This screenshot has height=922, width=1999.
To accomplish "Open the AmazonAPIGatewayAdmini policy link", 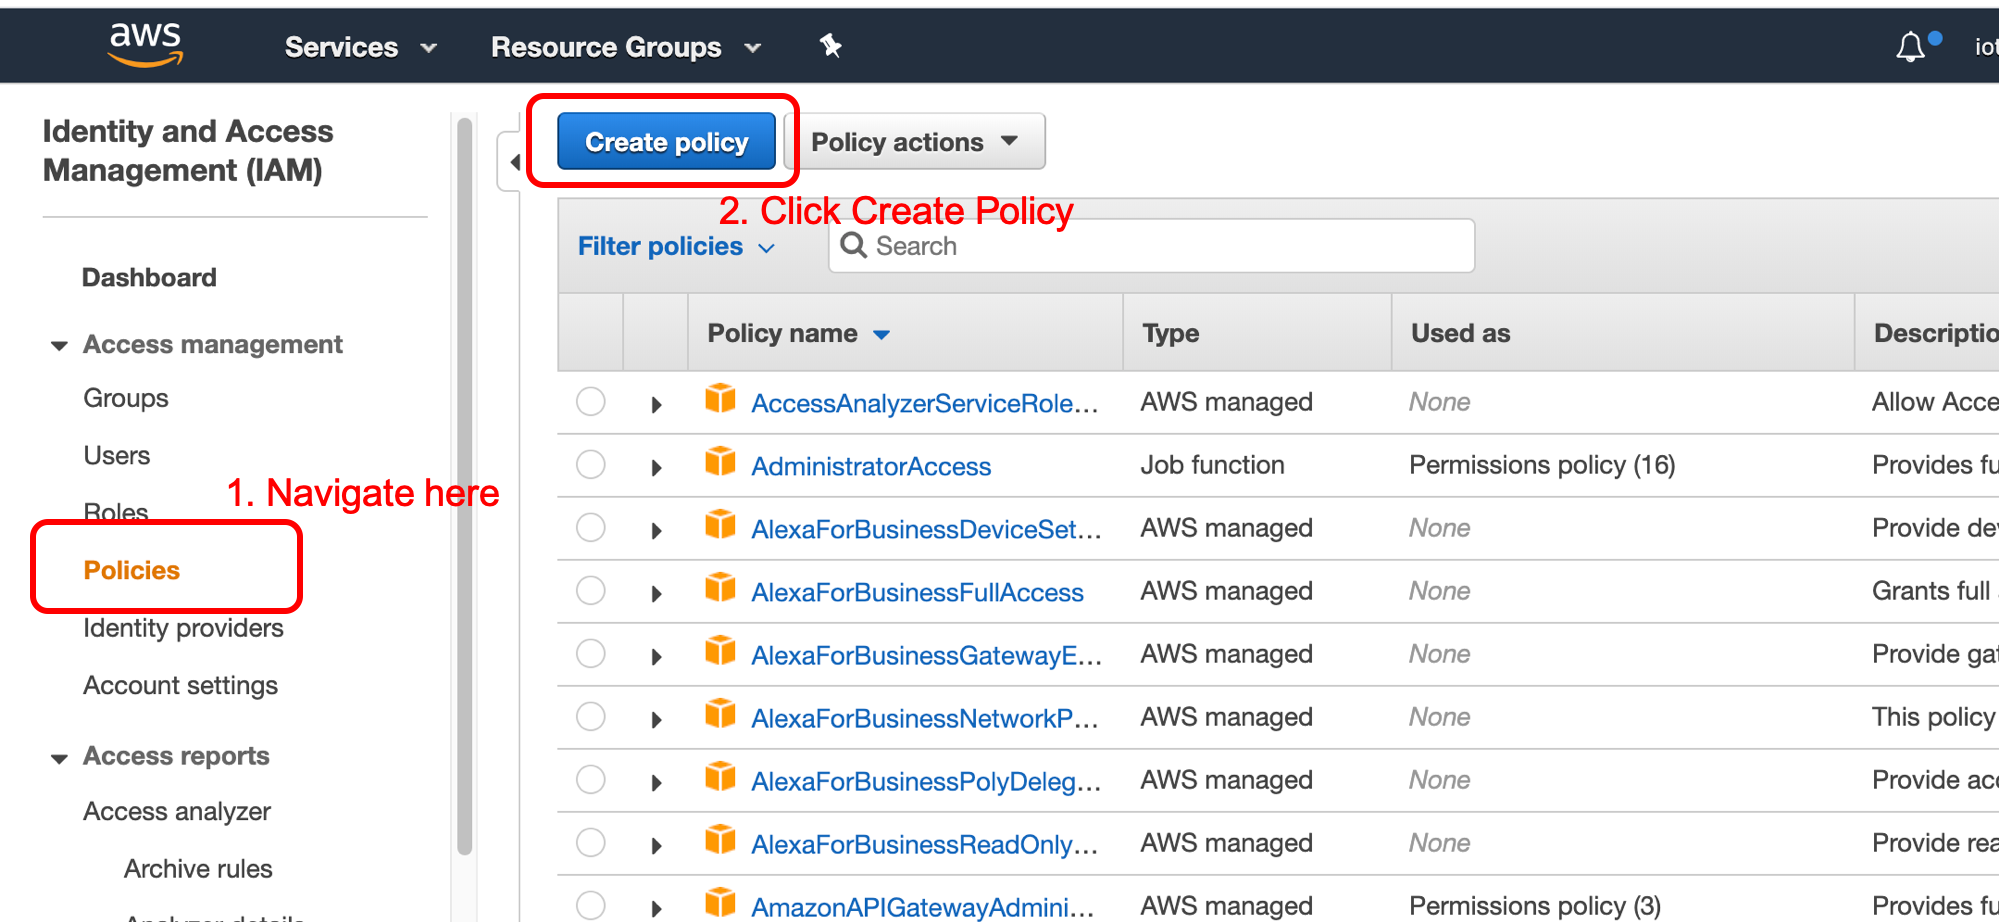I will (x=923, y=907).
